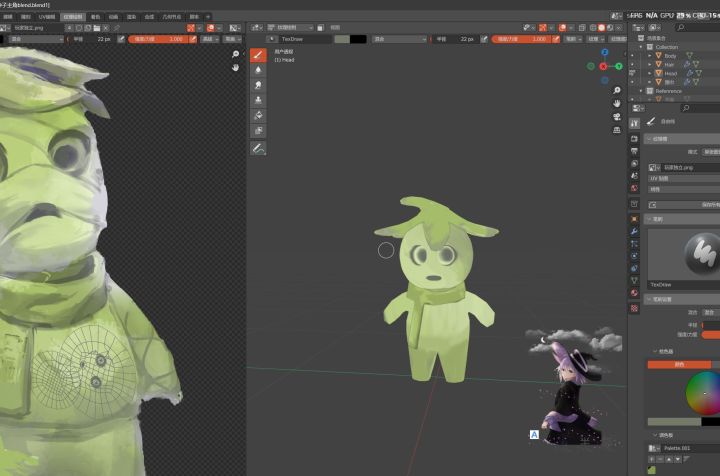The width and height of the screenshot is (720, 476).
Task: Open the UV编辑 workspace tab
Action: tap(47, 17)
